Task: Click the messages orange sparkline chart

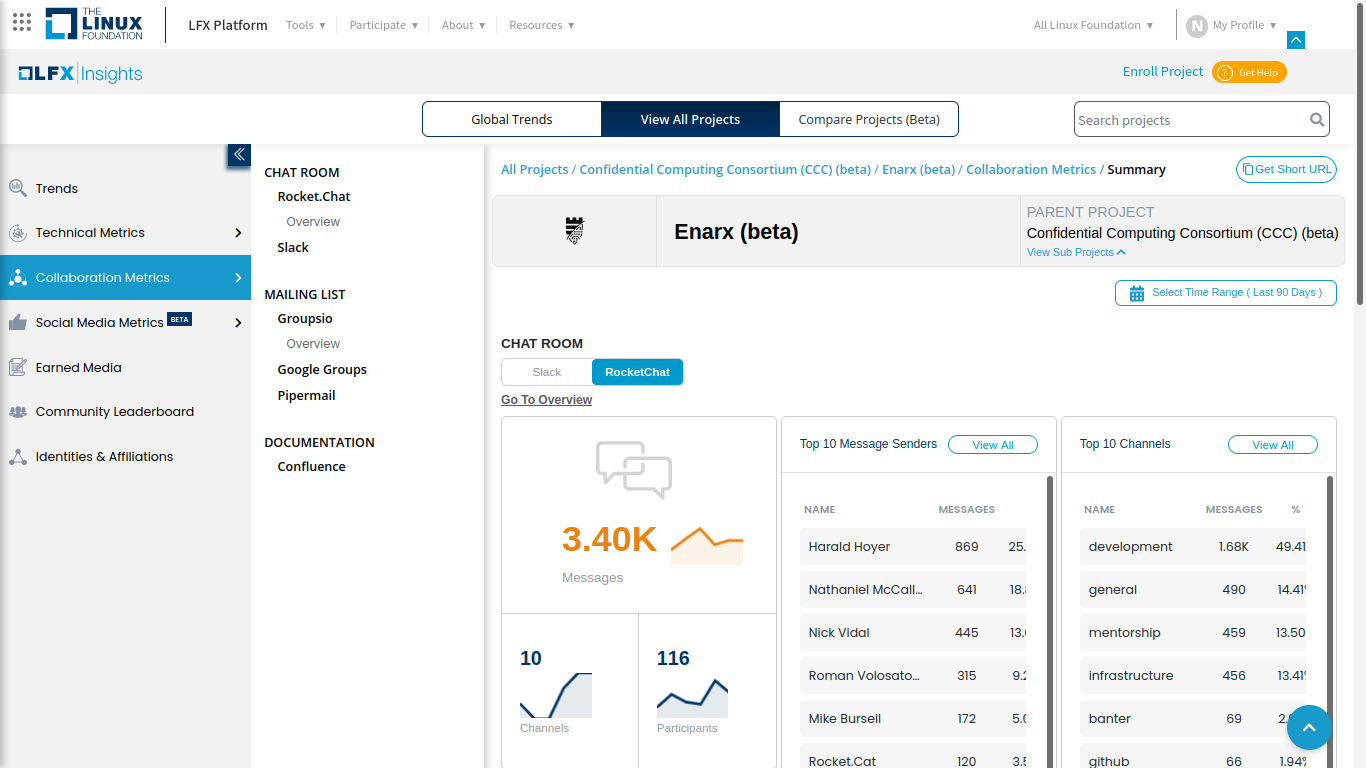Action: coord(707,545)
